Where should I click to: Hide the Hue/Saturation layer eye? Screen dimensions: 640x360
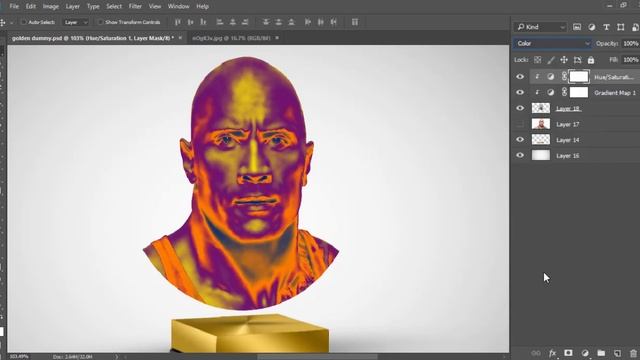click(520, 77)
